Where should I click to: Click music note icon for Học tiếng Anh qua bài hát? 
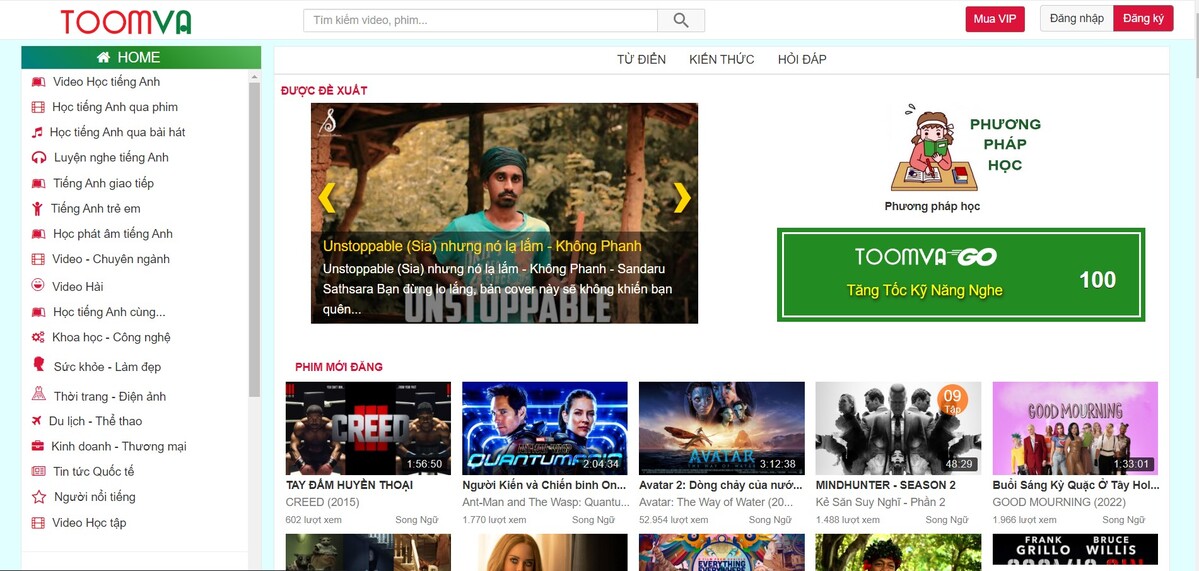click(37, 132)
